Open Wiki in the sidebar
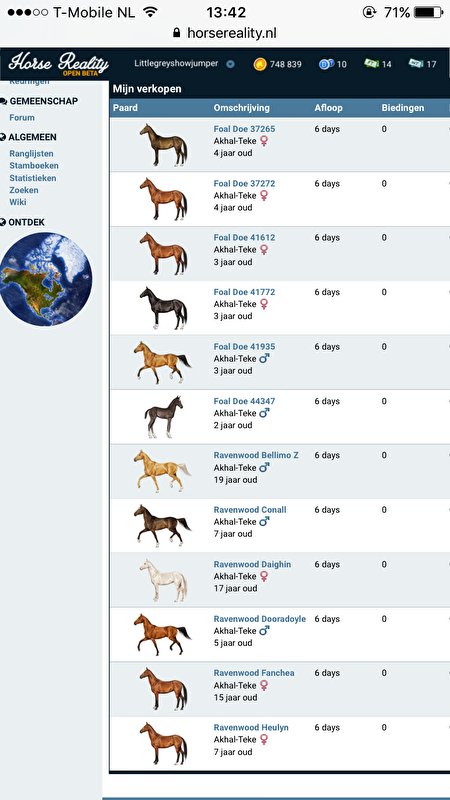This screenshot has width=450, height=800. 18,202
